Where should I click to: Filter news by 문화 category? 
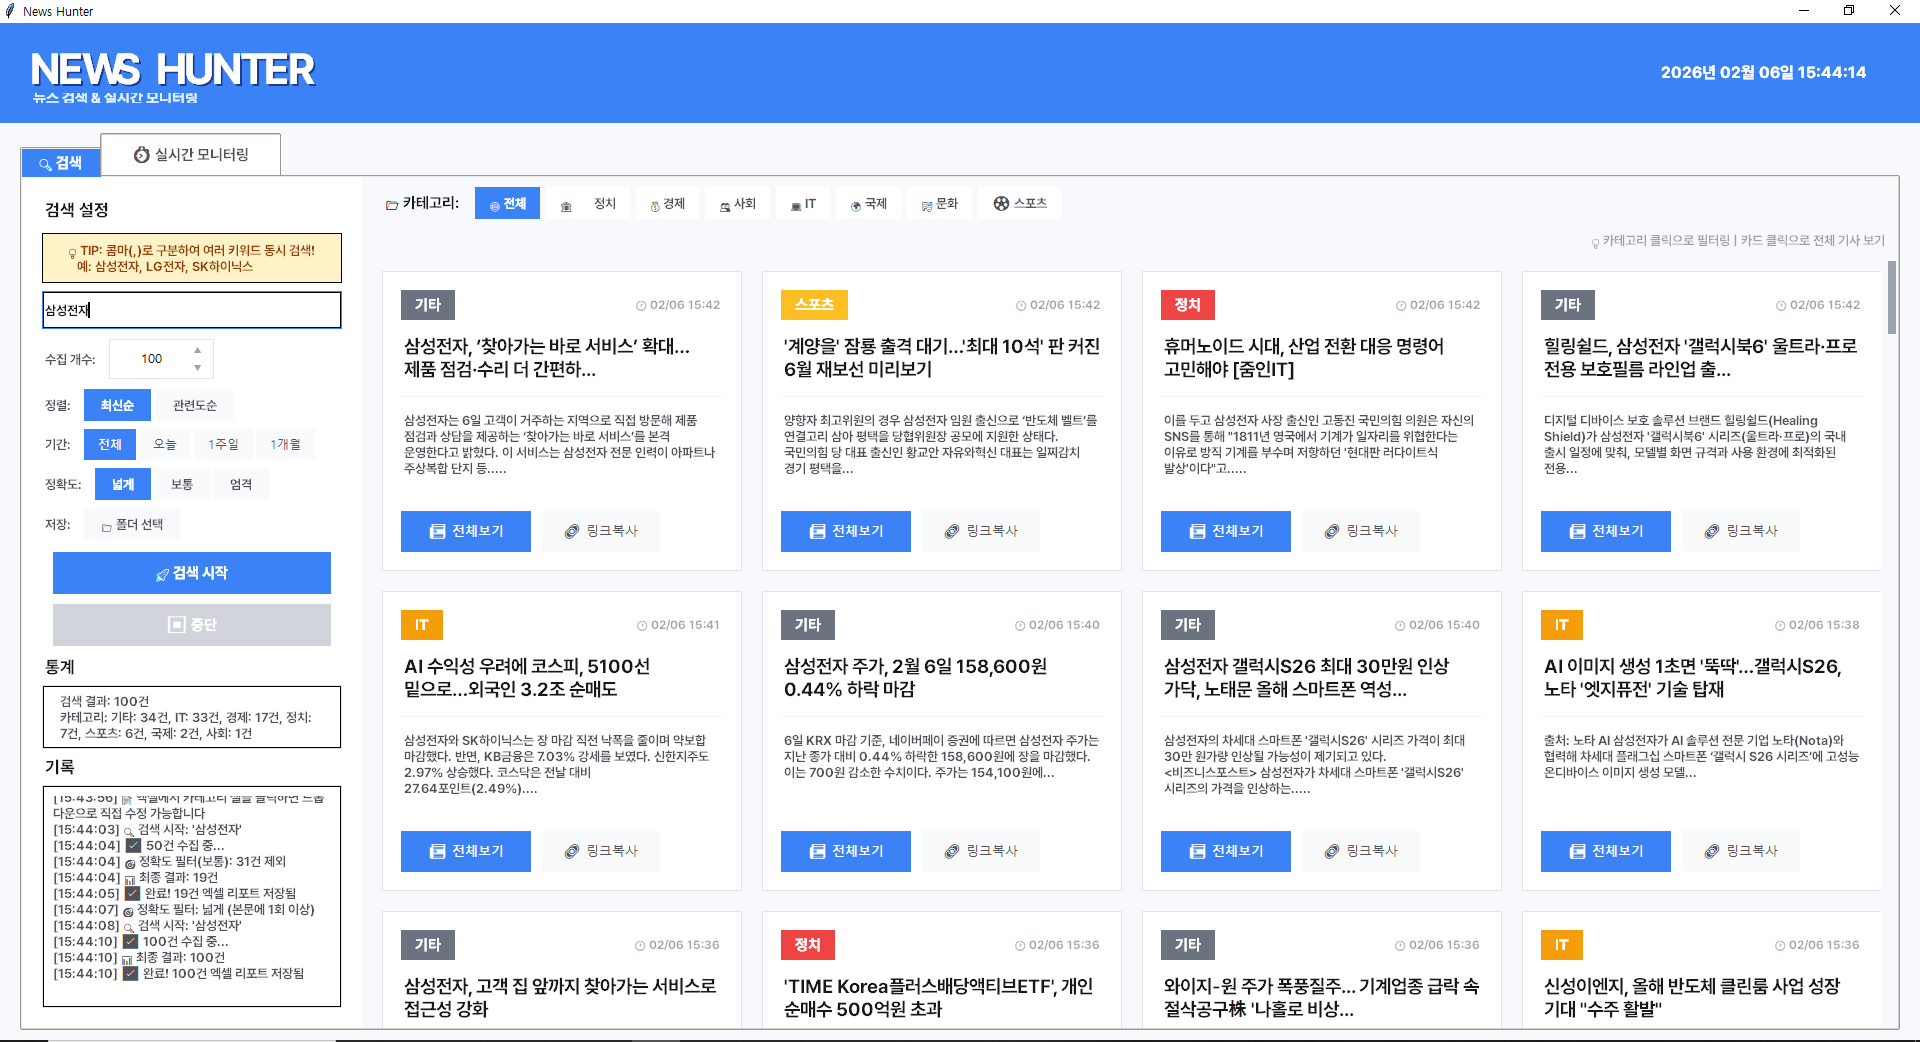coord(940,203)
